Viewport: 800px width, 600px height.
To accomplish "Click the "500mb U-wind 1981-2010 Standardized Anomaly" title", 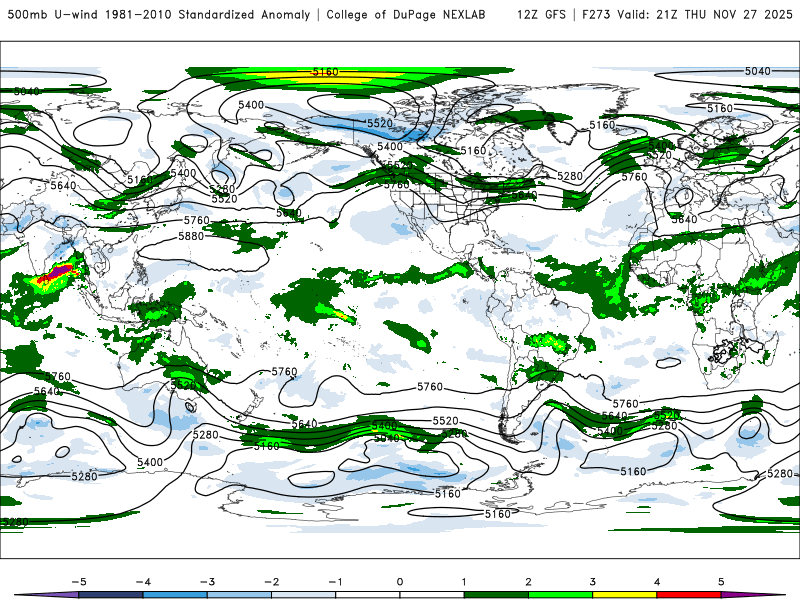I will pyautogui.click(x=159, y=14).
